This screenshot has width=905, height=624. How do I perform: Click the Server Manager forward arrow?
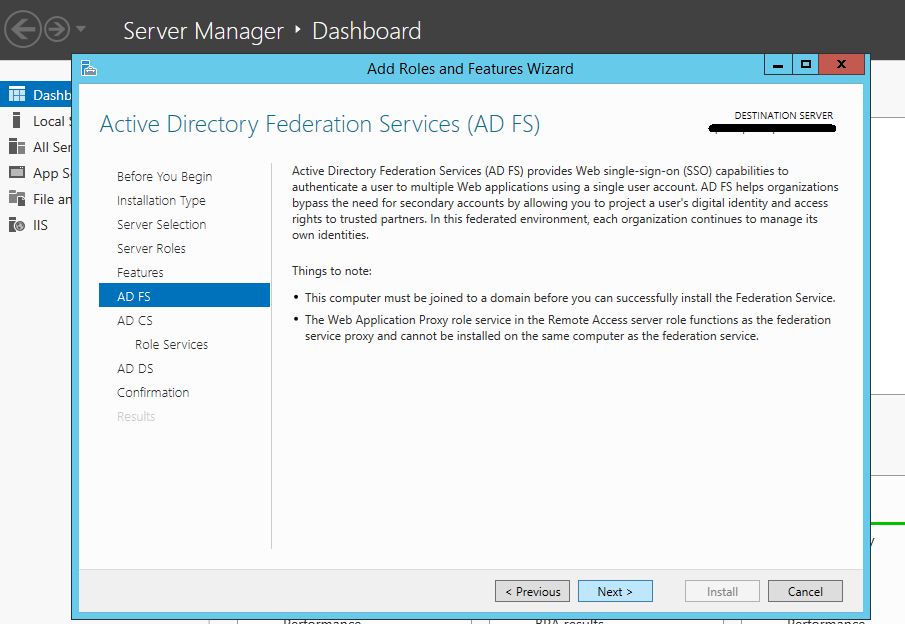point(56,30)
